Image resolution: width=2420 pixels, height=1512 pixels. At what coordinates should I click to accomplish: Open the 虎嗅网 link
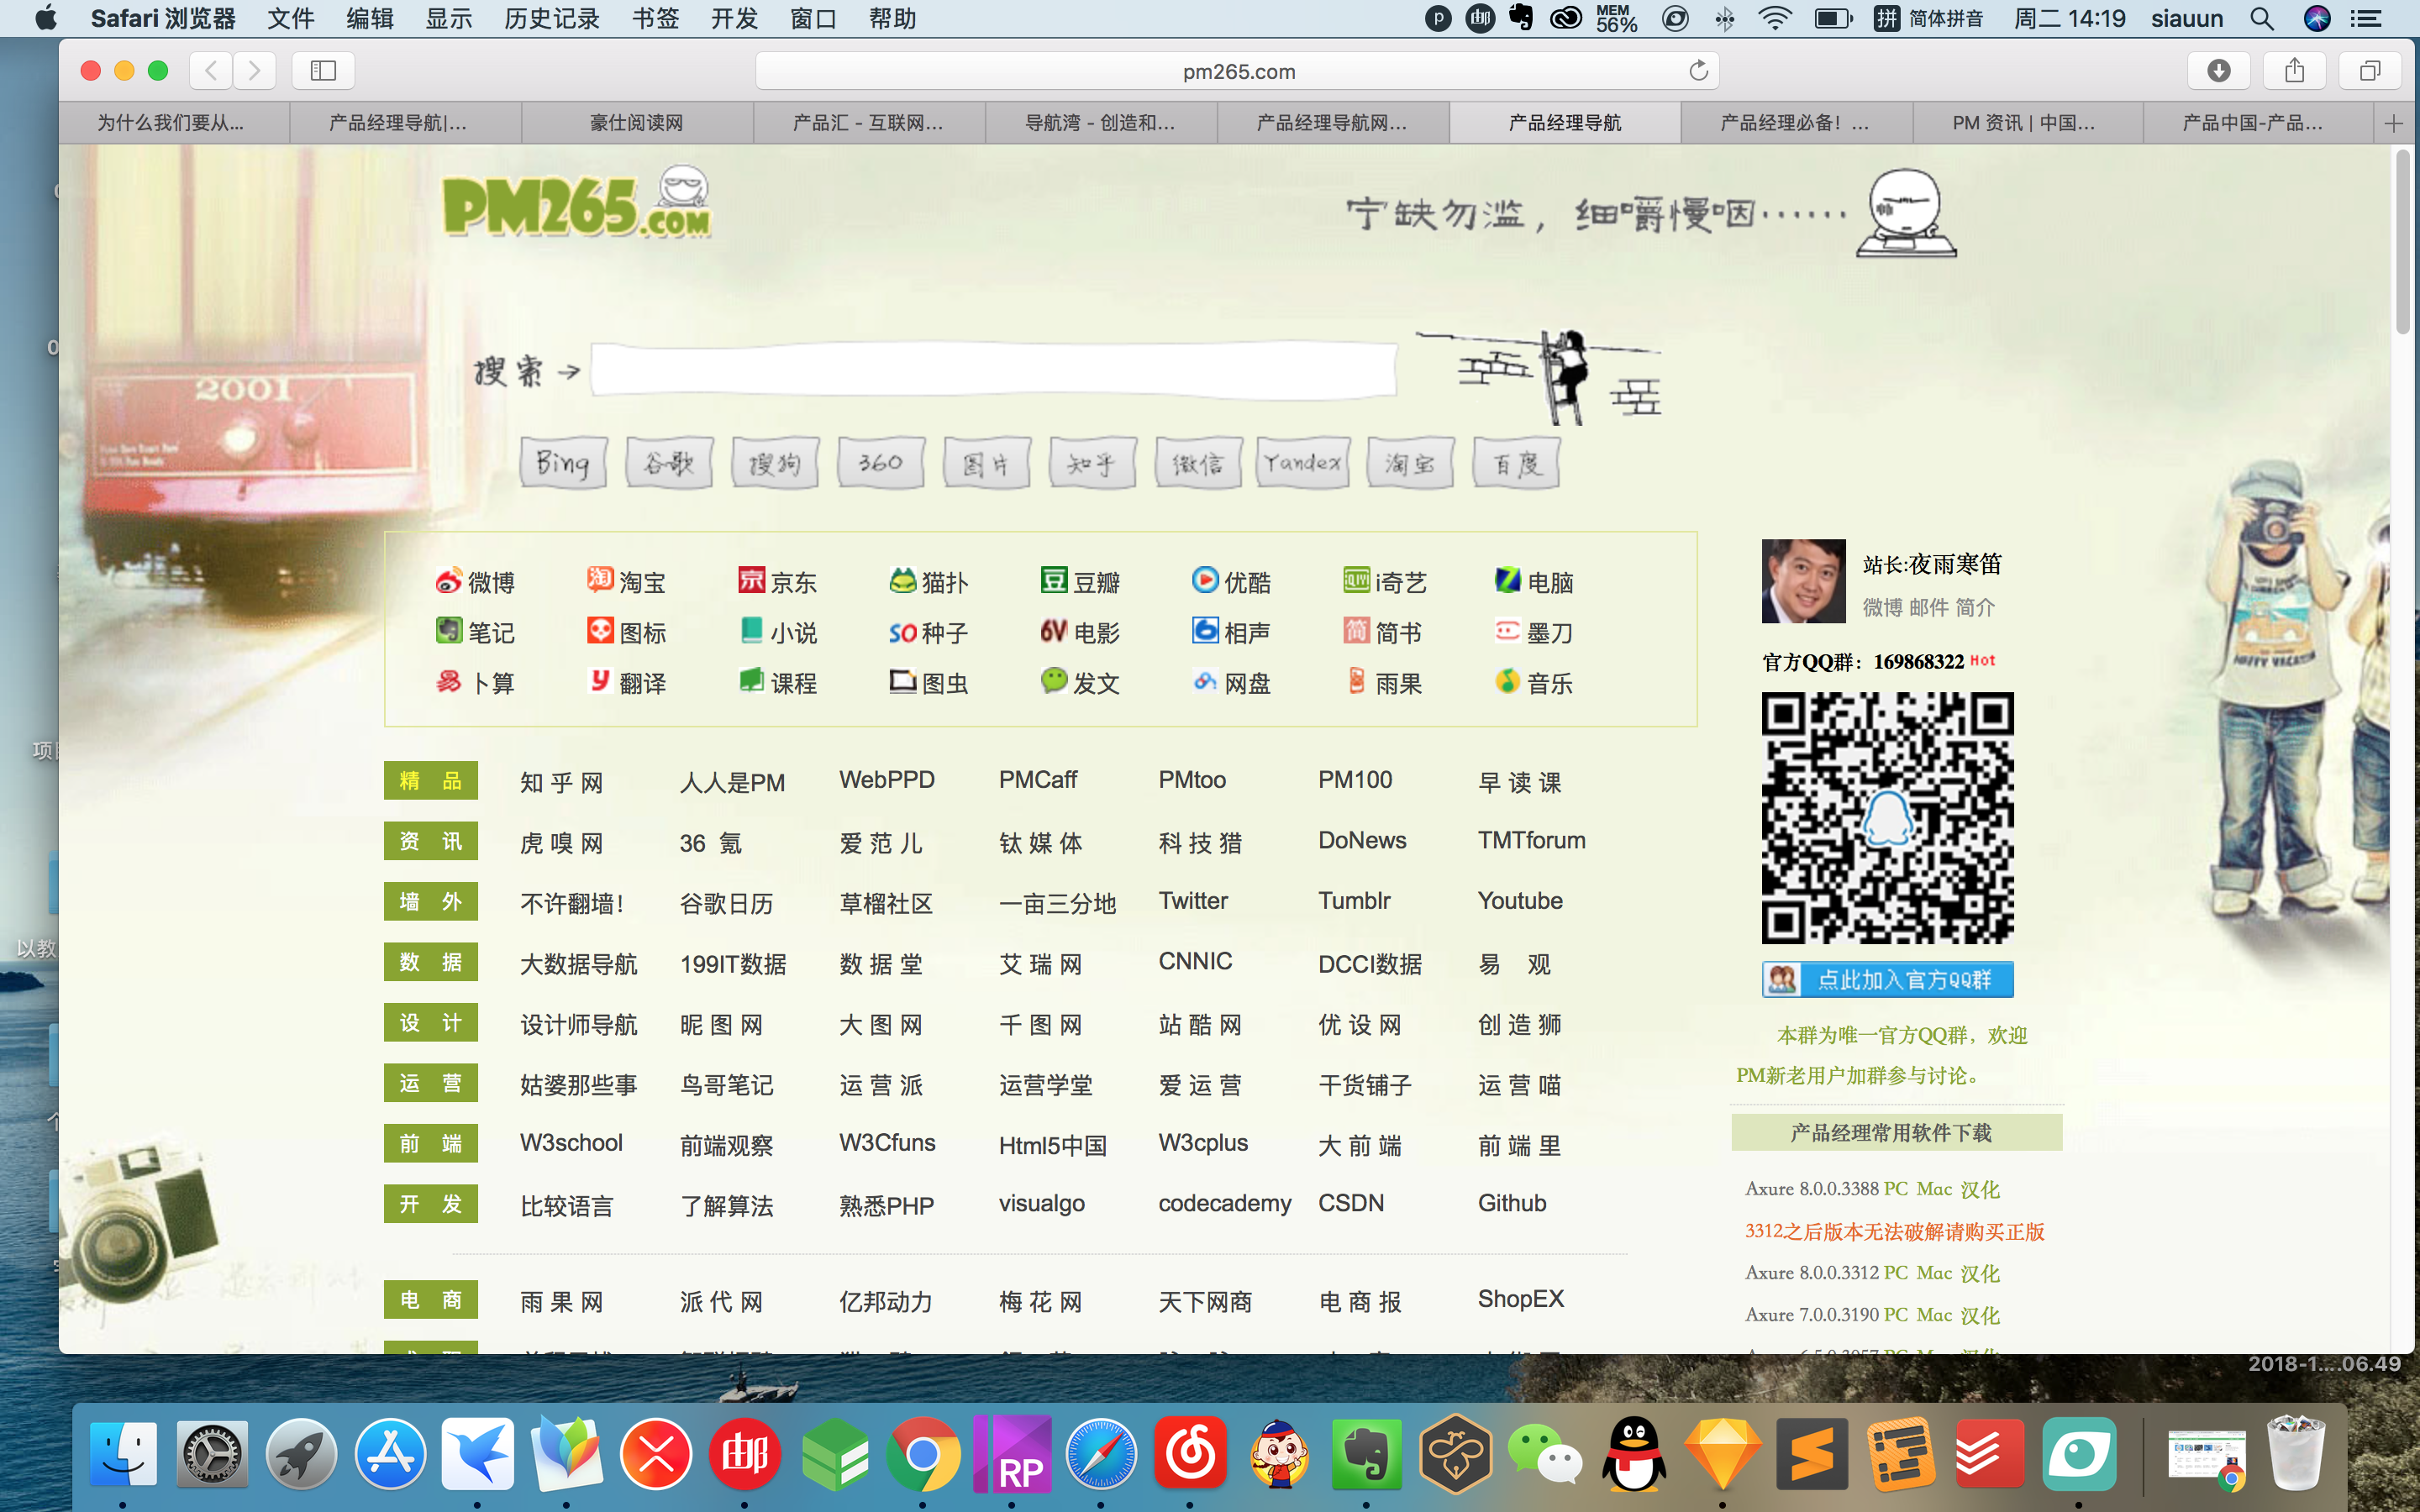coord(562,843)
